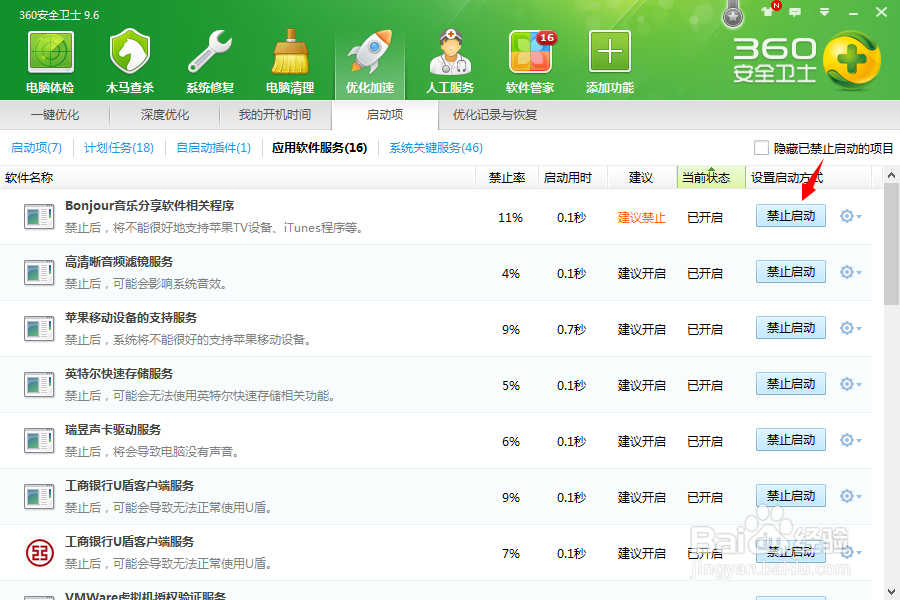This screenshot has height=600, width=900.
Task: Switch to the 一键优化 tab
Action: (x=57, y=115)
